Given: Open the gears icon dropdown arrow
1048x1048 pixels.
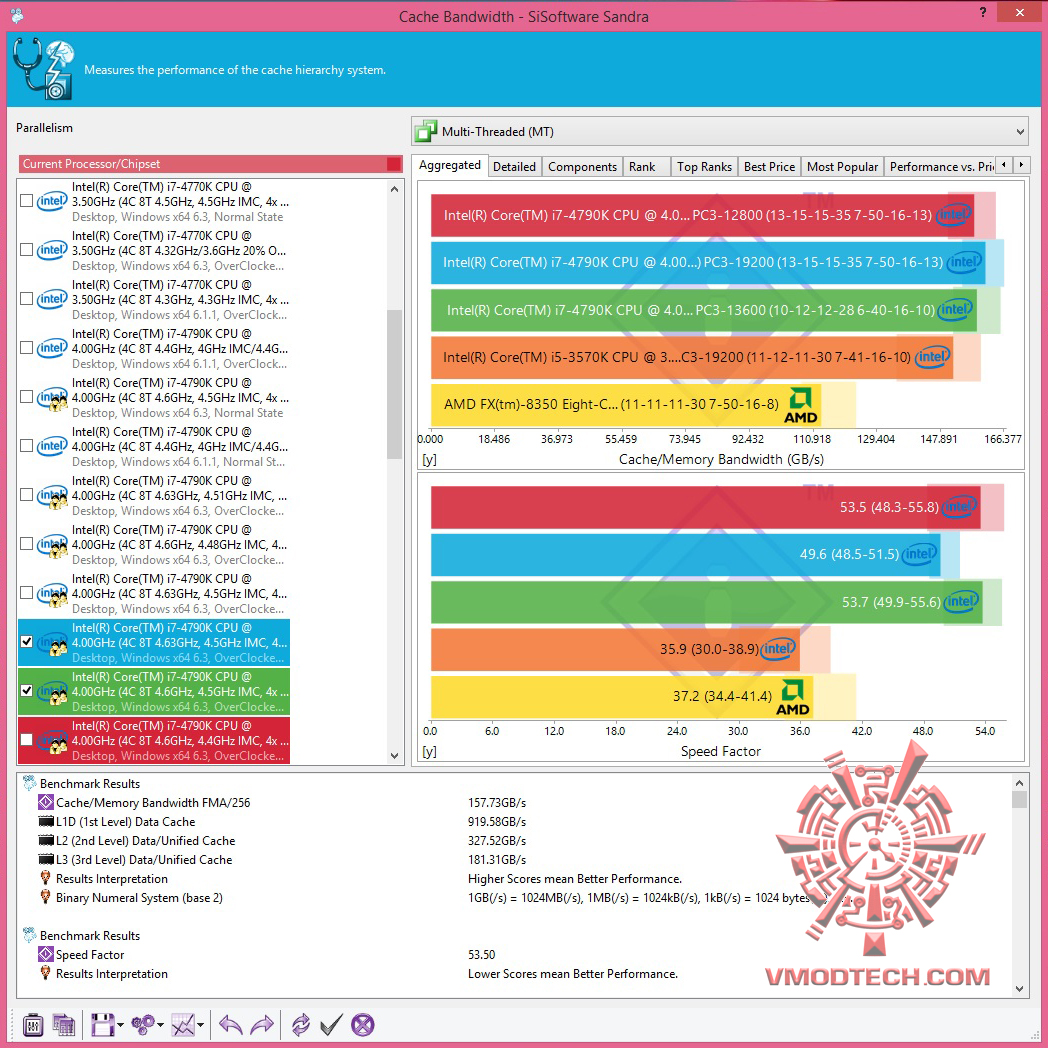Looking at the screenshot, I should click(x=160, y=1025).
